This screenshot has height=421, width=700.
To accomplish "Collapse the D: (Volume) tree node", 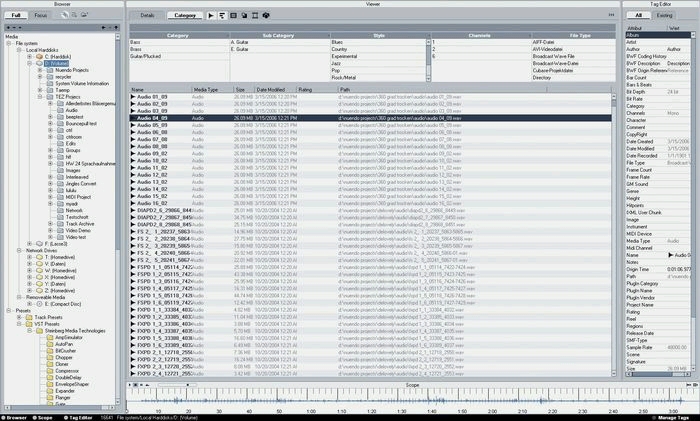I will [29, 63].
